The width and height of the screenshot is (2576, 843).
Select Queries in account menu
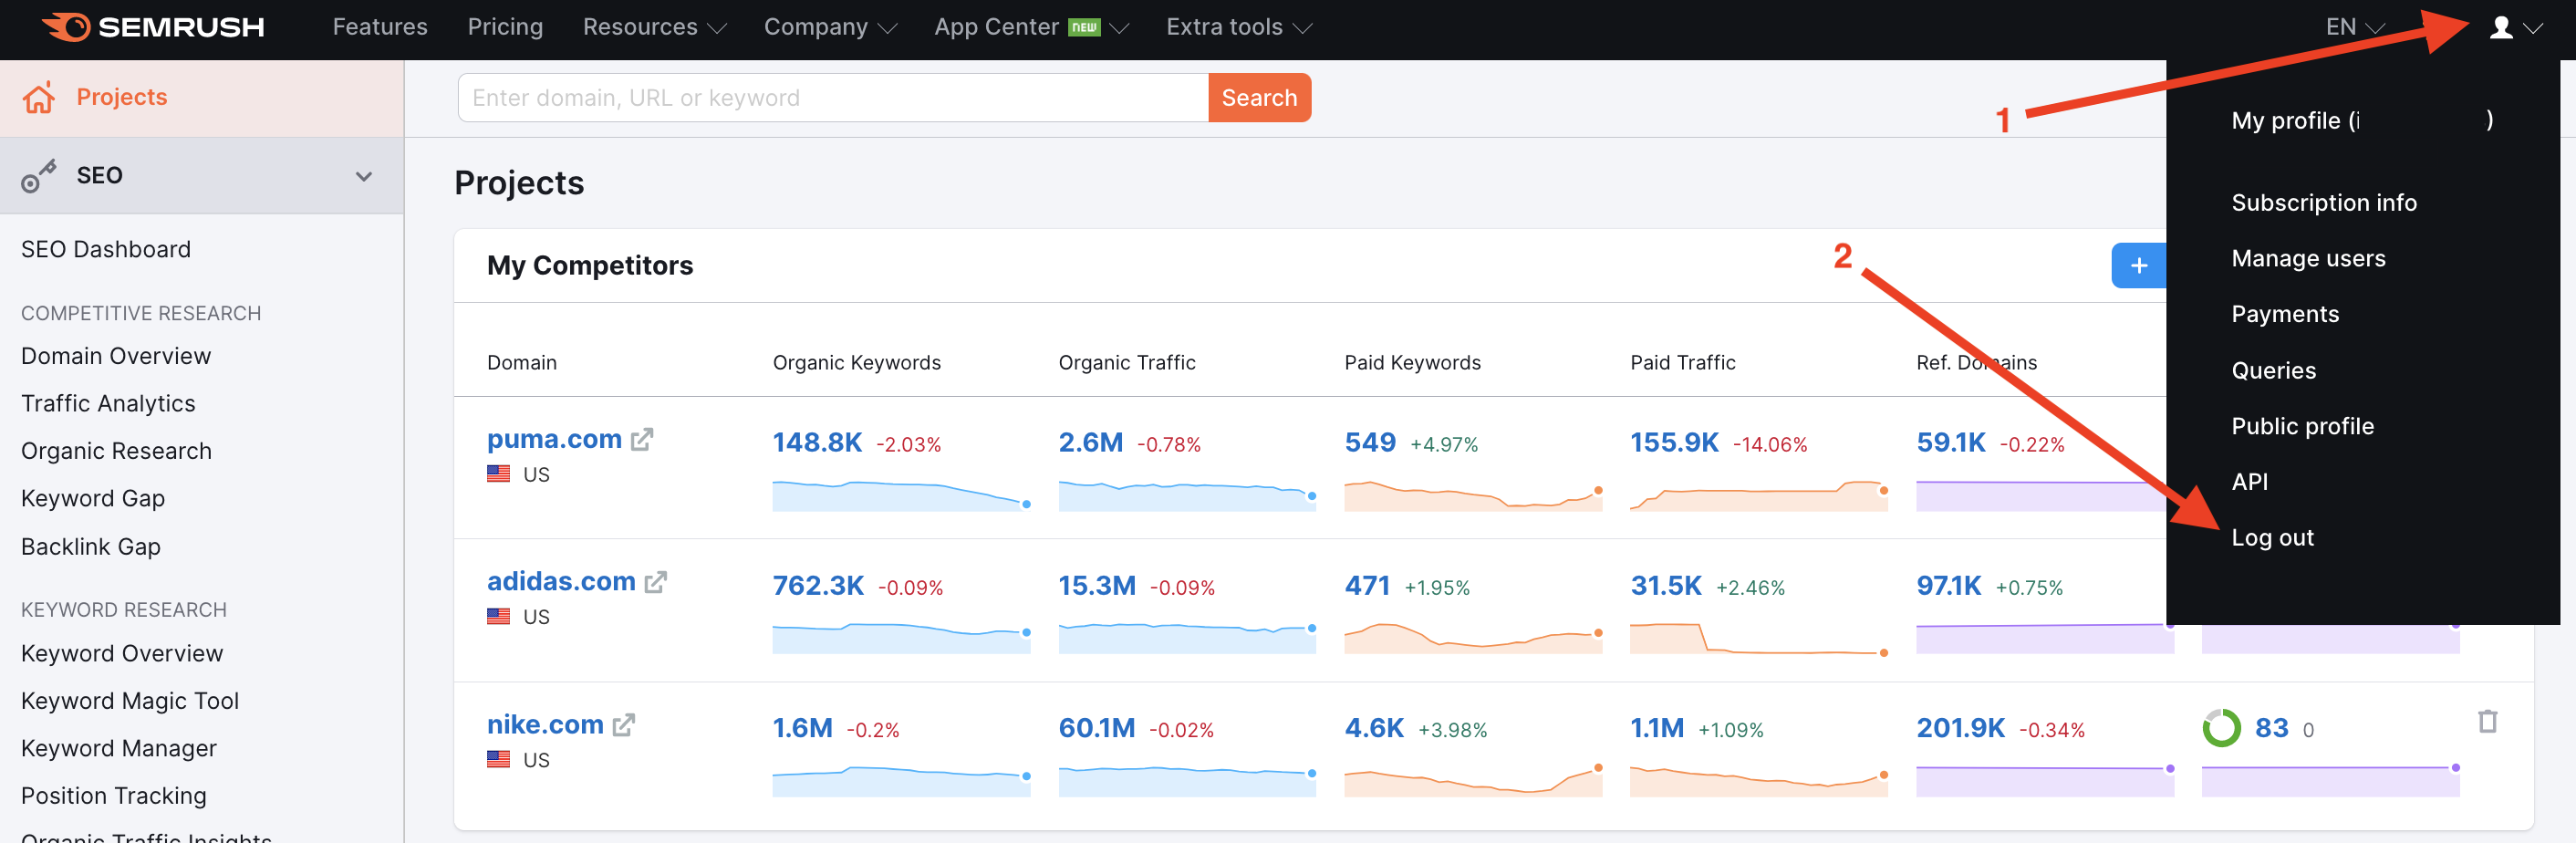[x=2273, y=371]
